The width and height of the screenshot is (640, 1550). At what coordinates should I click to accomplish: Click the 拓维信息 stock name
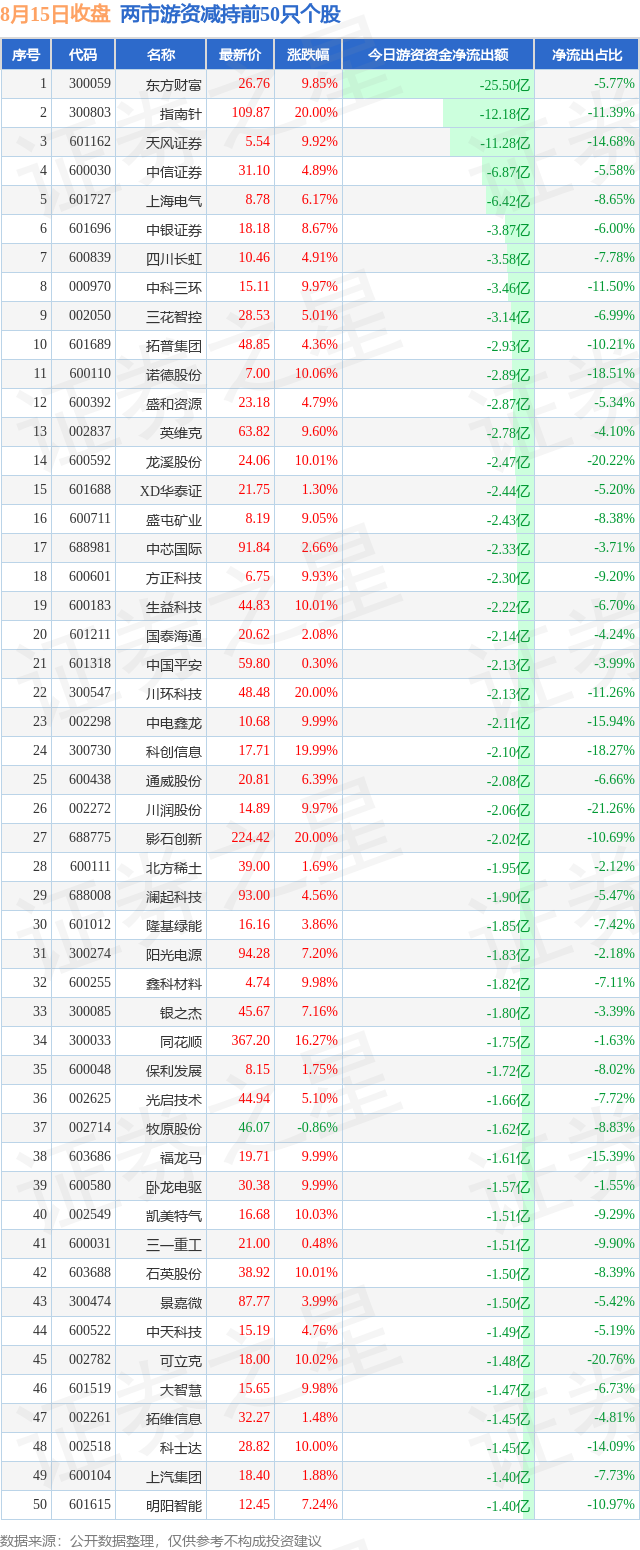[x=174, y=1418]
